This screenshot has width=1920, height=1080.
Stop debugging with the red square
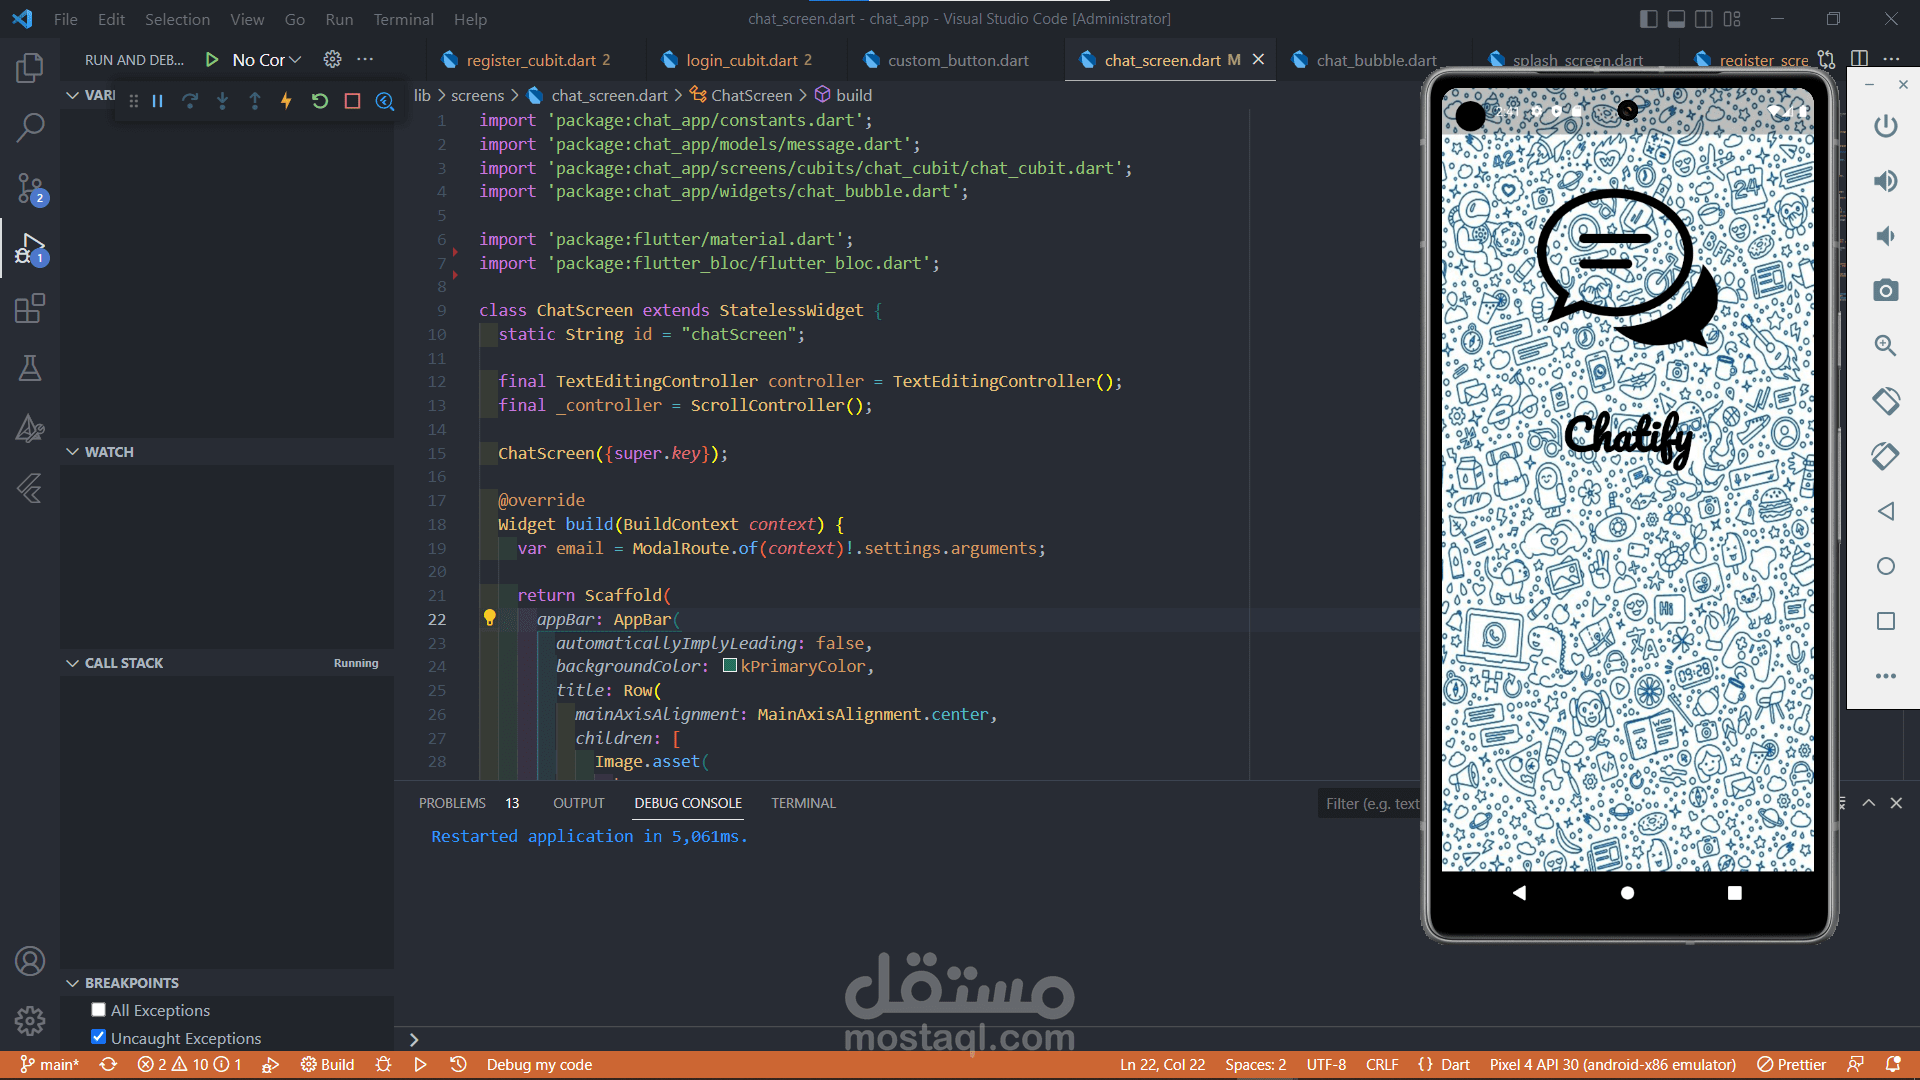pyautogui.click(x=352, y=101)
